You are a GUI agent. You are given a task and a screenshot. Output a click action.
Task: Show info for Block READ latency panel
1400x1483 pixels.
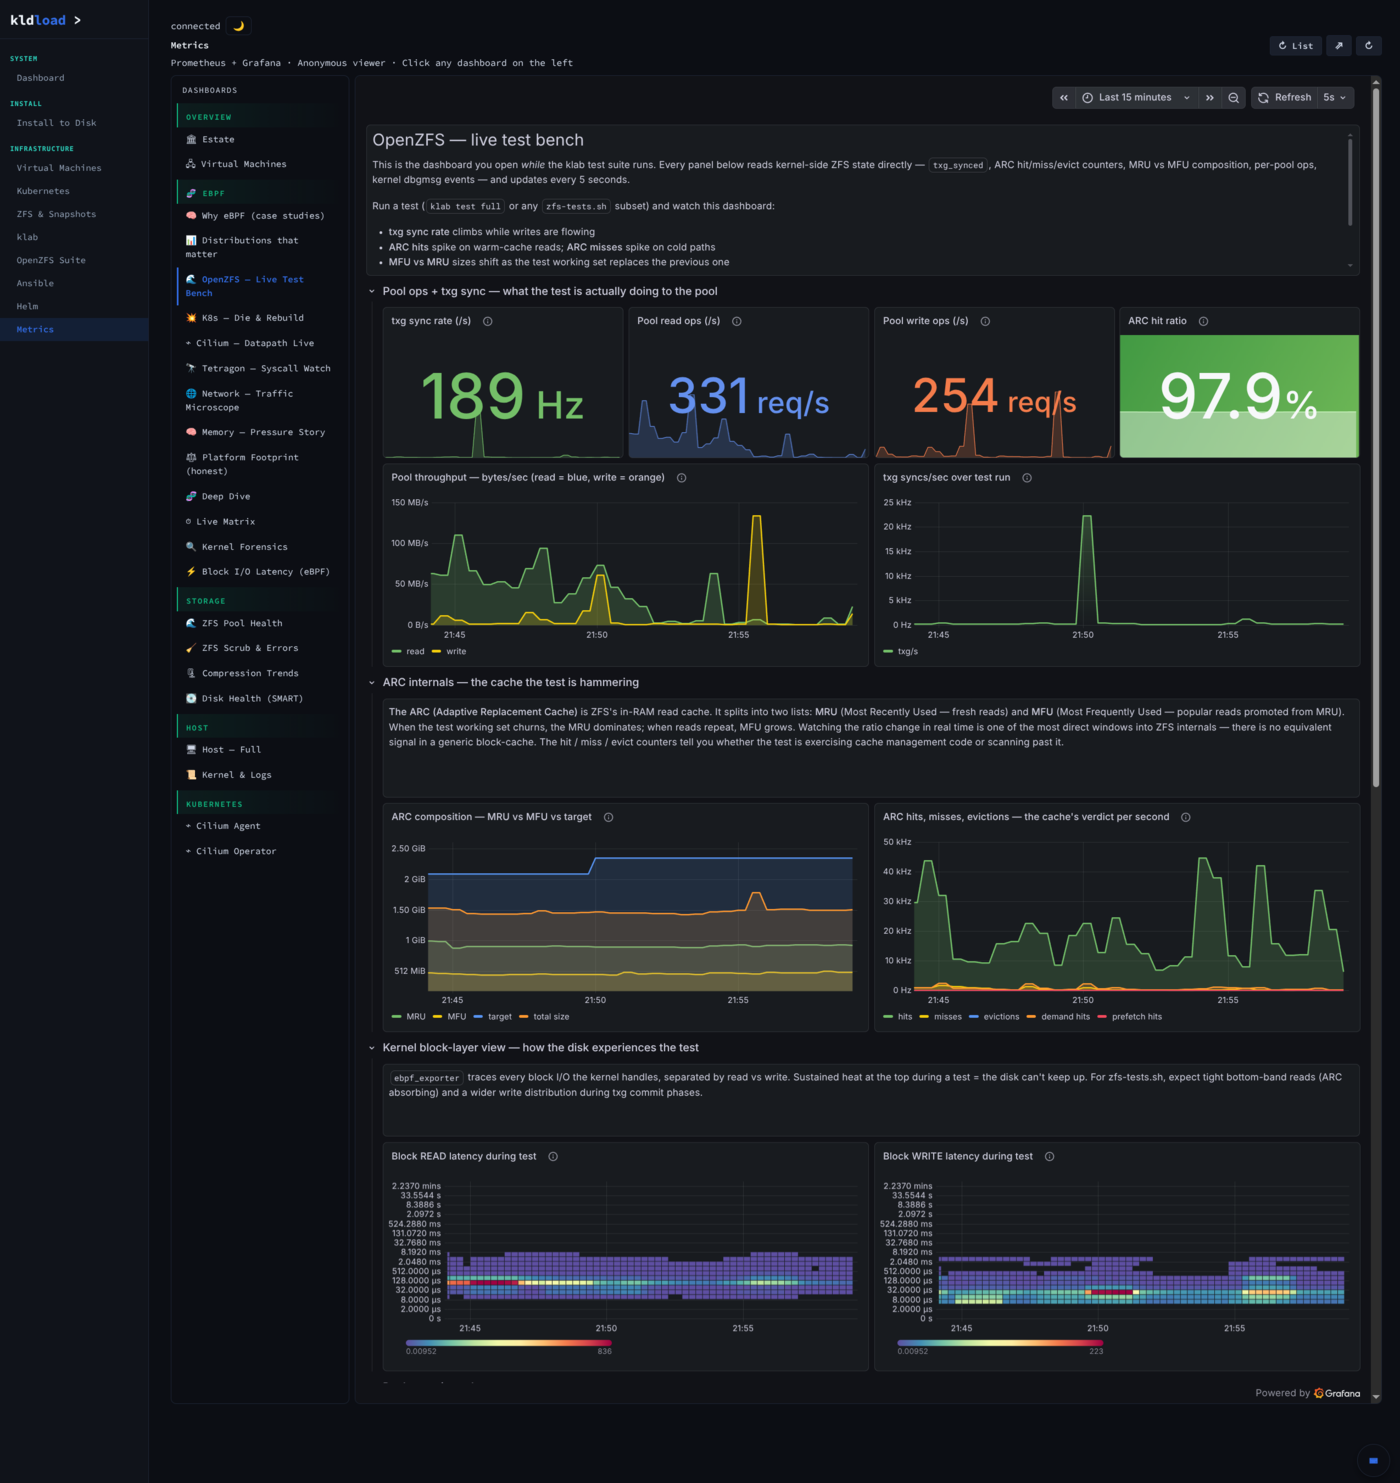[553, 1156]
